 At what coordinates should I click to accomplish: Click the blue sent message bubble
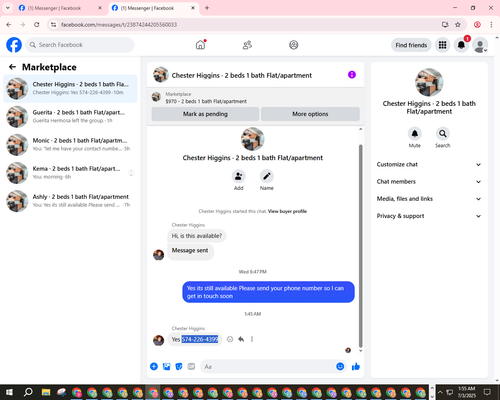point(268,292)
